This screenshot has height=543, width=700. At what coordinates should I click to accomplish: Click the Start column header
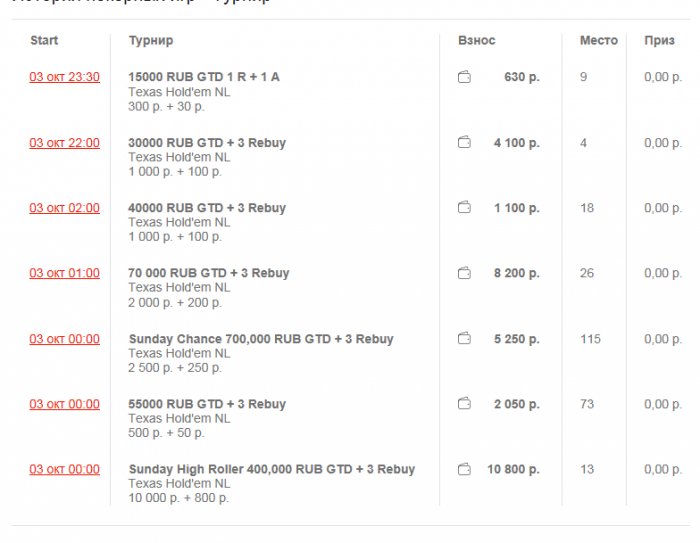44,40
